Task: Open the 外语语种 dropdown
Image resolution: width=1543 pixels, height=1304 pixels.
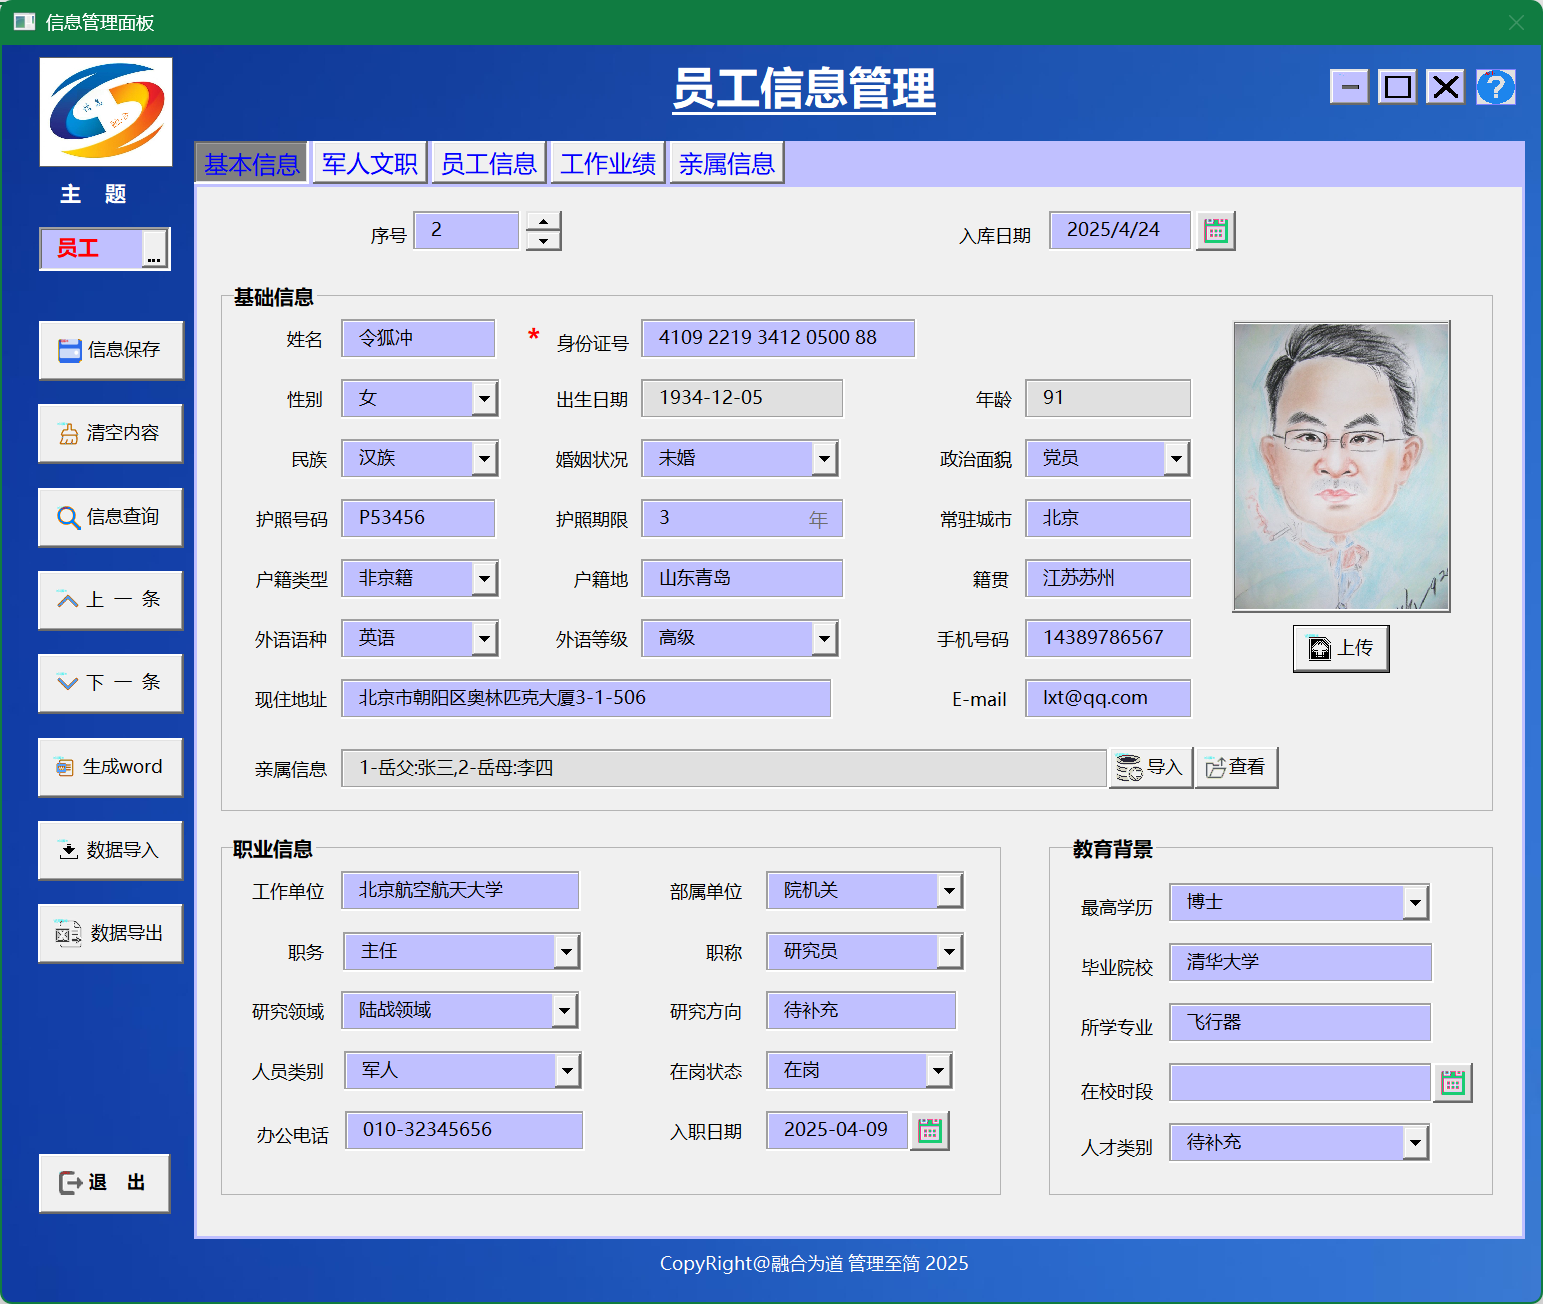Action: pos(484,638)
